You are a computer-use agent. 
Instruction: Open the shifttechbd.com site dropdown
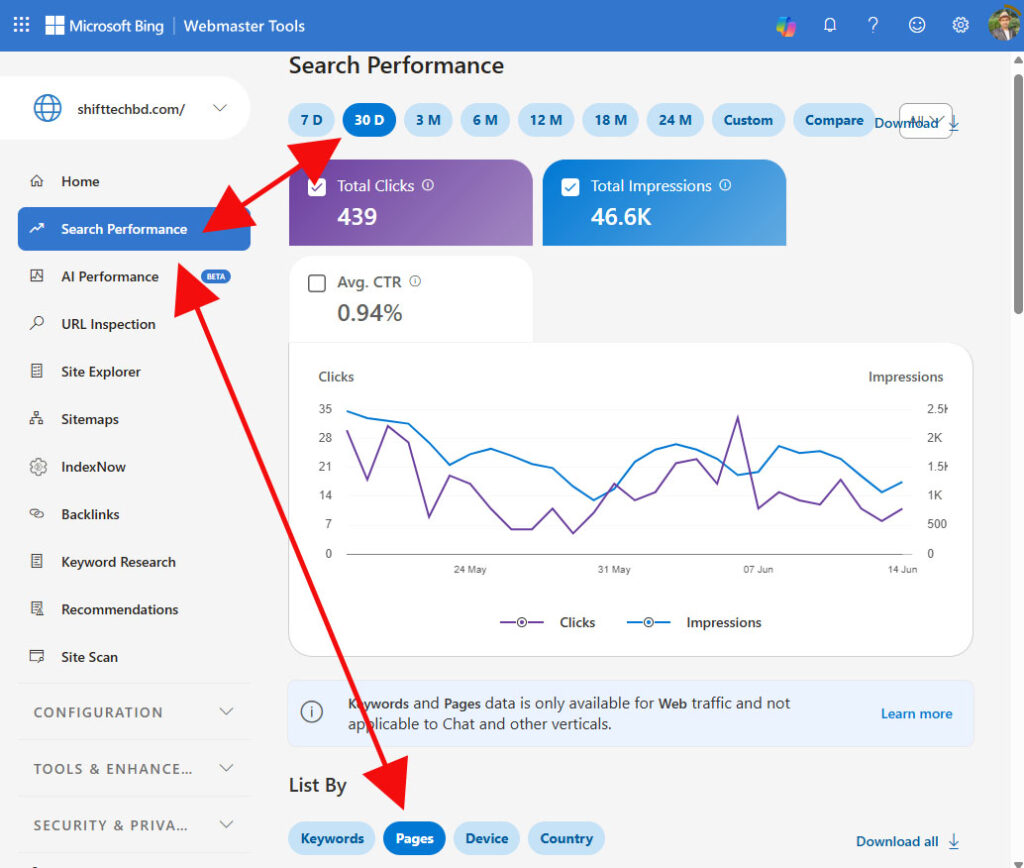click(x=220, y=108)
